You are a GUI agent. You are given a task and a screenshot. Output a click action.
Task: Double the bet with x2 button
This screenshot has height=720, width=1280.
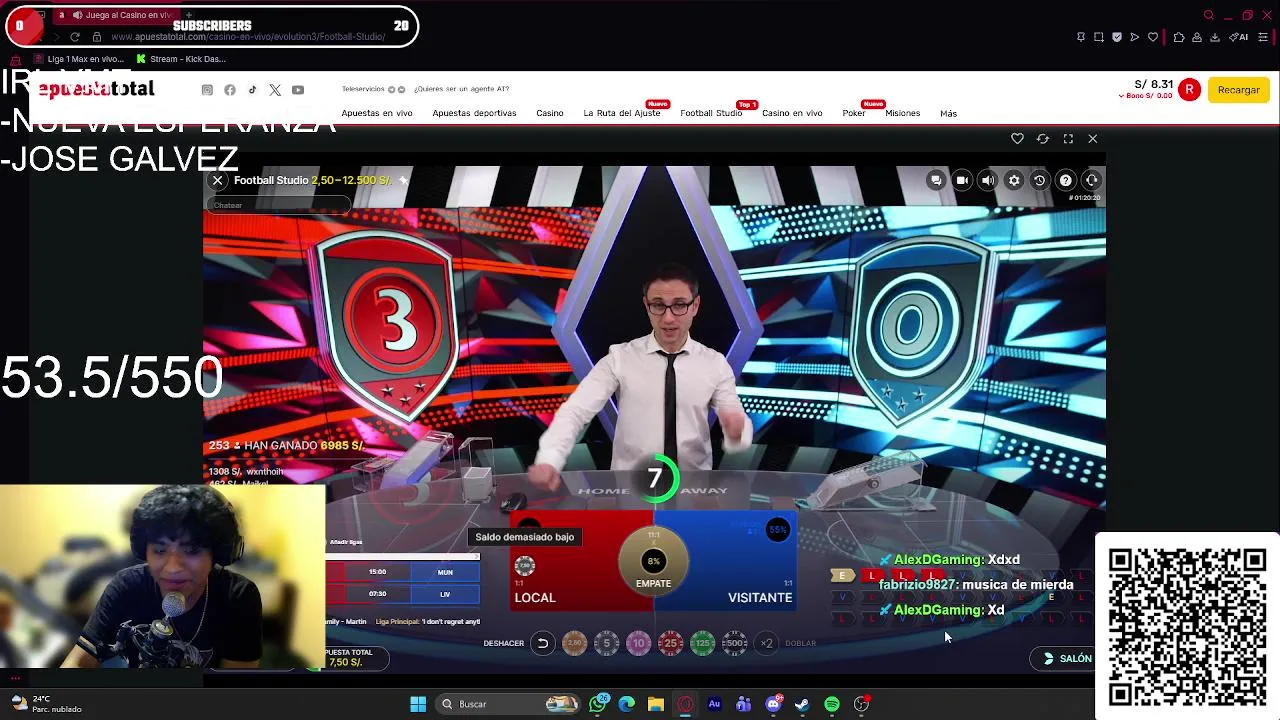pos(767,643)
